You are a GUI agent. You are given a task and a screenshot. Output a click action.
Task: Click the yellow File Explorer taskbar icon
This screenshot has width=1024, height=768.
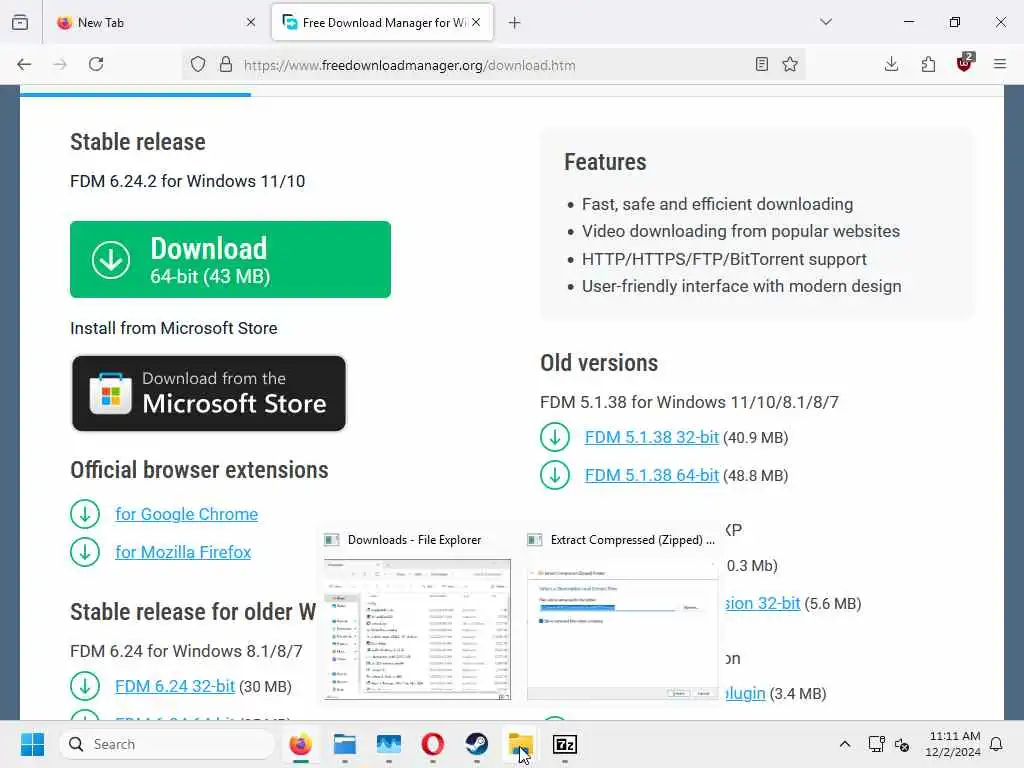click(x=520, y=744)
